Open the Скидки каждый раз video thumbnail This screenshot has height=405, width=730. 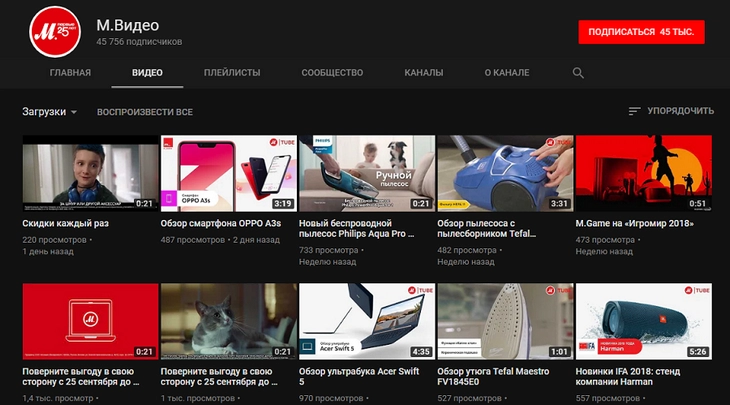[90, 173]
